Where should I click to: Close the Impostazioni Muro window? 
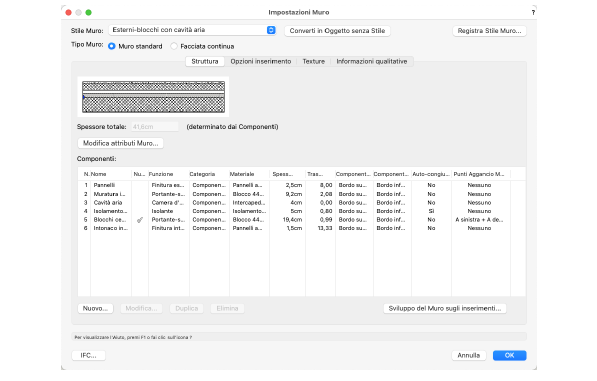point(69,13)
